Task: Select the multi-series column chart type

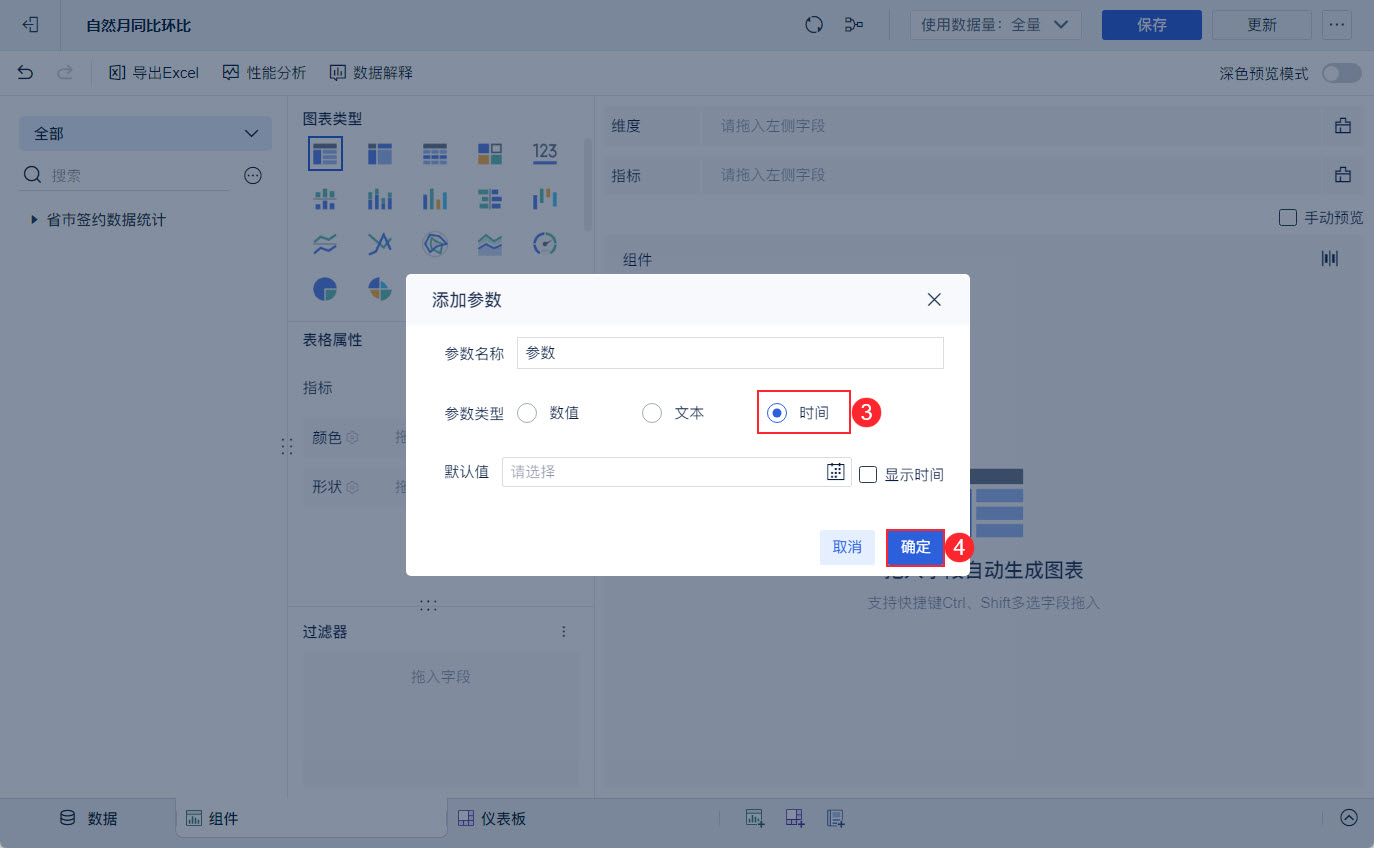Action: click(x=435, y=198)
